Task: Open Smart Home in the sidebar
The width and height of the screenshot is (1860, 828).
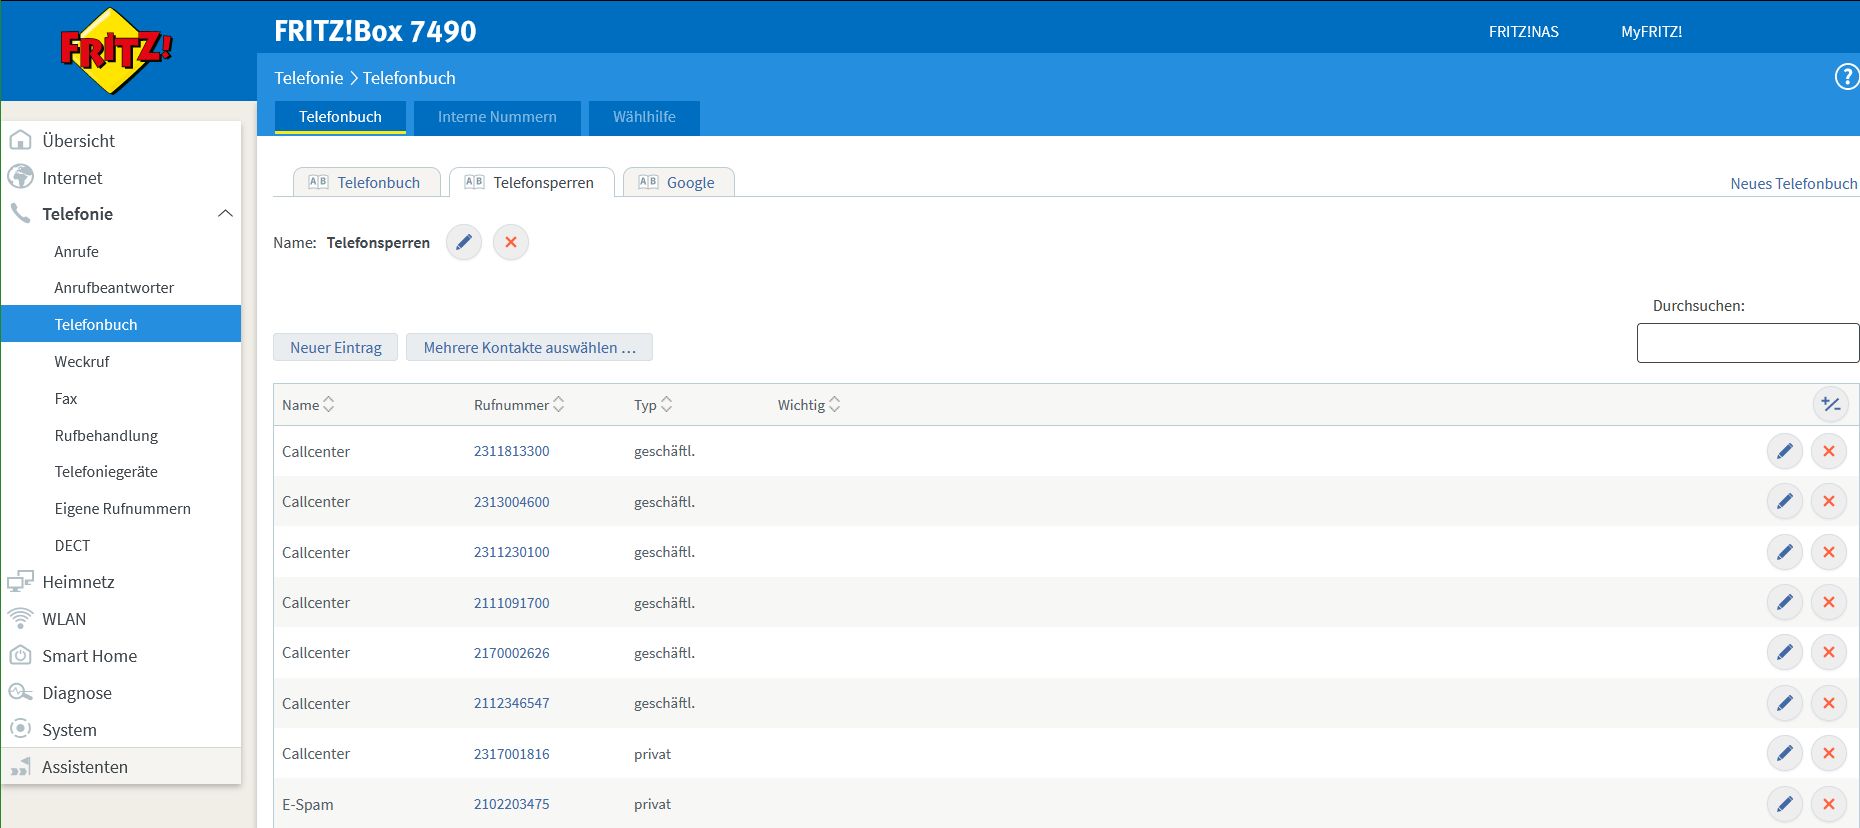Action: (121, 656)
